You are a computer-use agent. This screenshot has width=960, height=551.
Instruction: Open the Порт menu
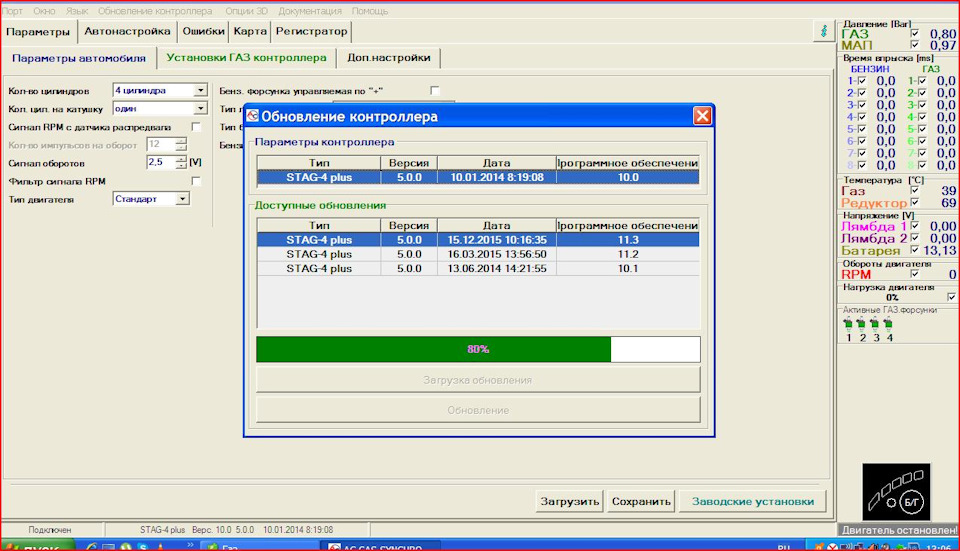12,11
